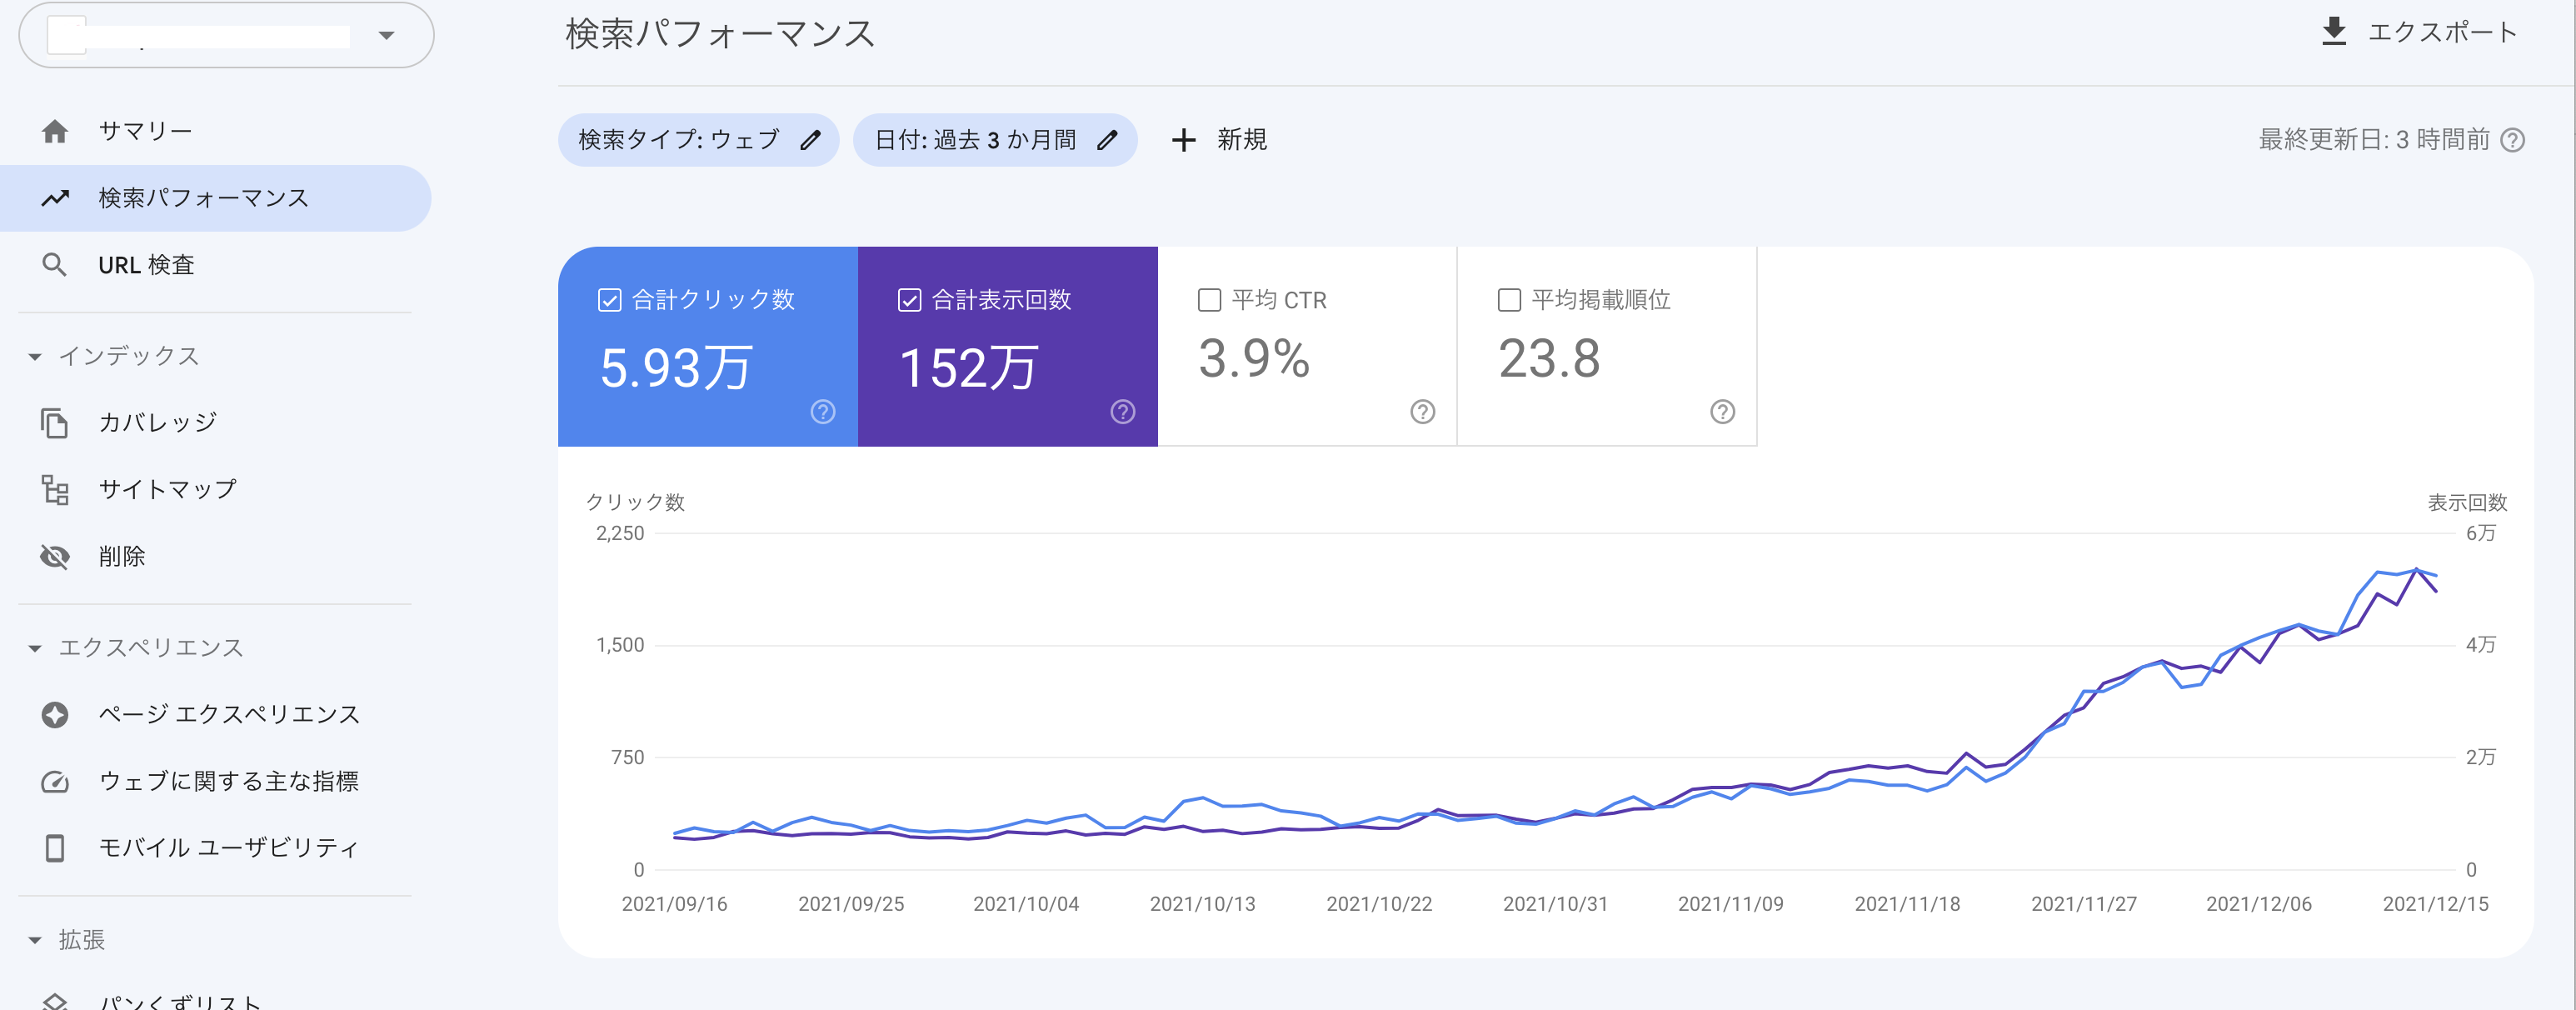Click pencil icon on 検索タイプ filter

coord(810,140)
